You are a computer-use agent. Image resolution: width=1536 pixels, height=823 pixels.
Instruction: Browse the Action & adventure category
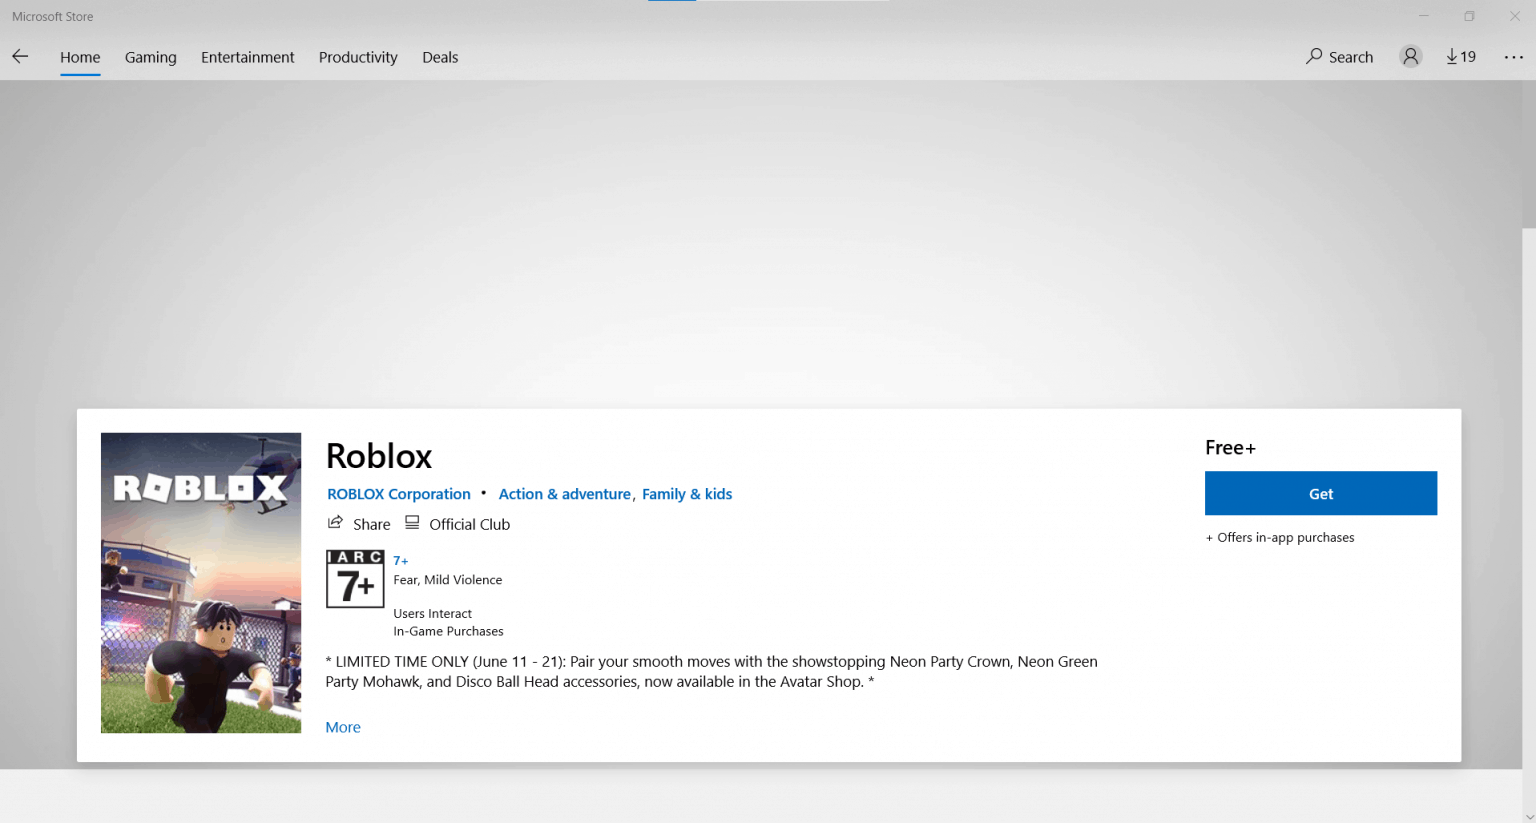tap(564, 493)
